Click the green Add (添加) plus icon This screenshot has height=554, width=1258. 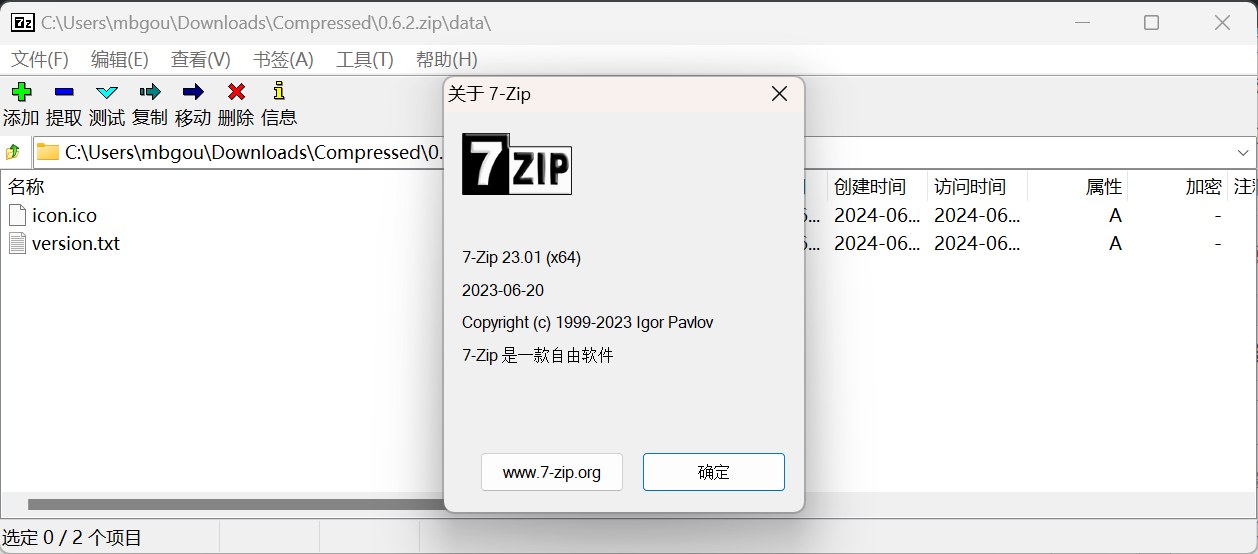click(21, 92)
